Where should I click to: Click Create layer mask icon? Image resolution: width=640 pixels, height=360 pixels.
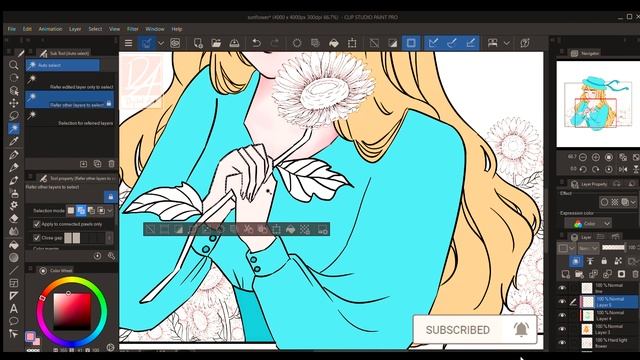click(621, 274)
